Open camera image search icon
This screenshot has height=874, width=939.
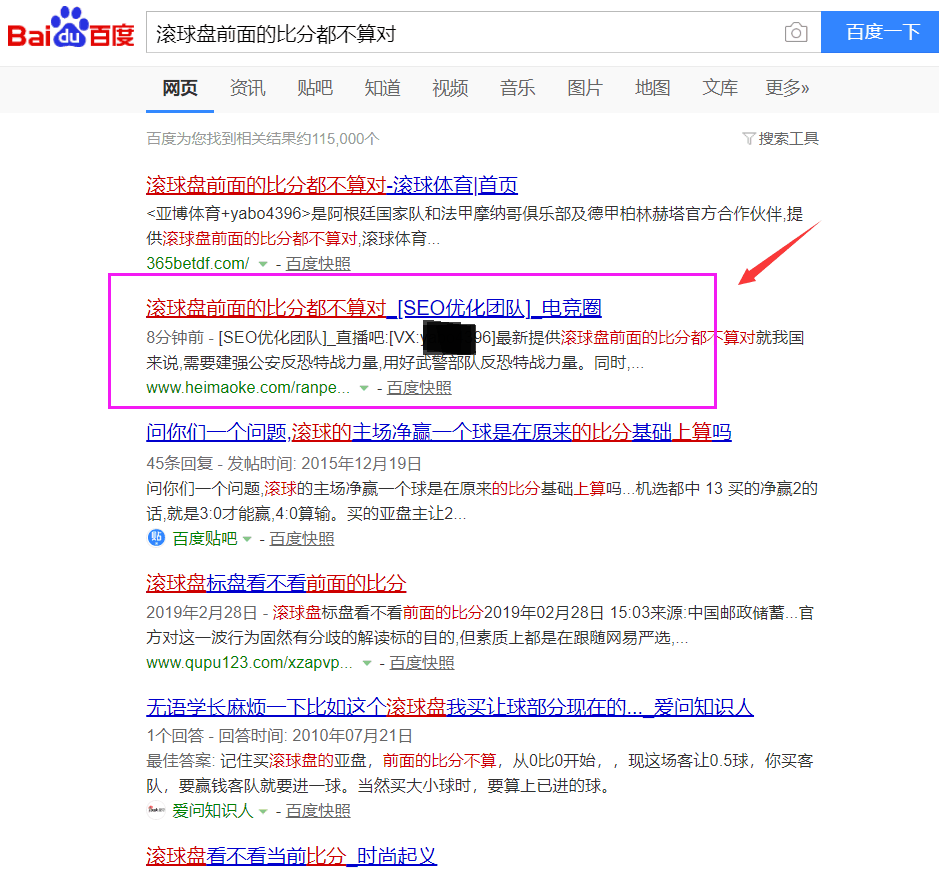795,32
